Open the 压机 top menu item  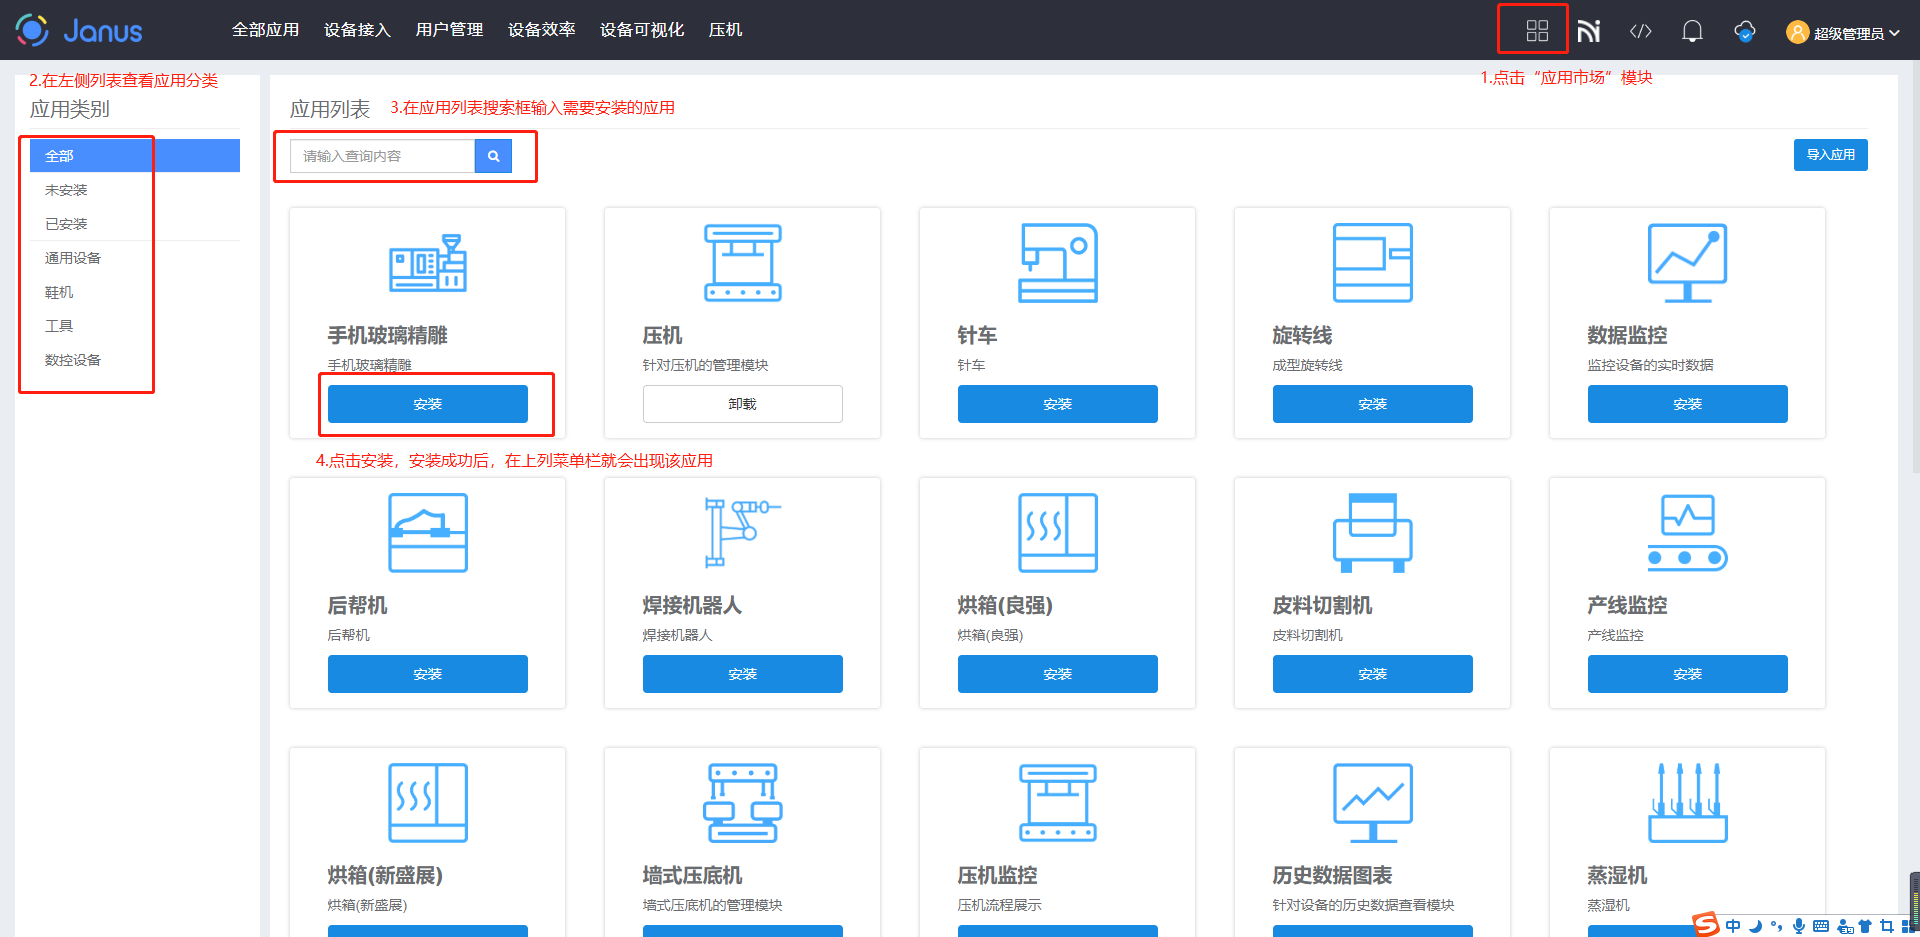(725, 30)
